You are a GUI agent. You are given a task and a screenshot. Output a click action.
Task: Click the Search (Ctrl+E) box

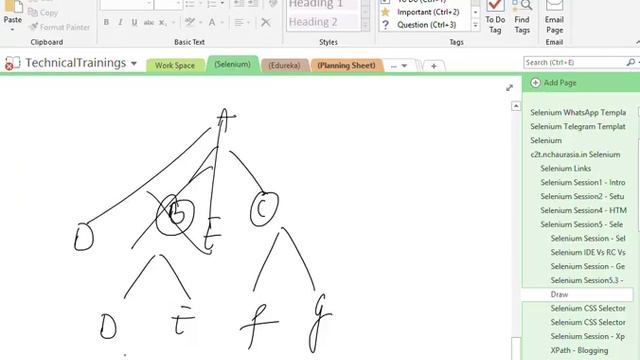click(x=575, y=62)
